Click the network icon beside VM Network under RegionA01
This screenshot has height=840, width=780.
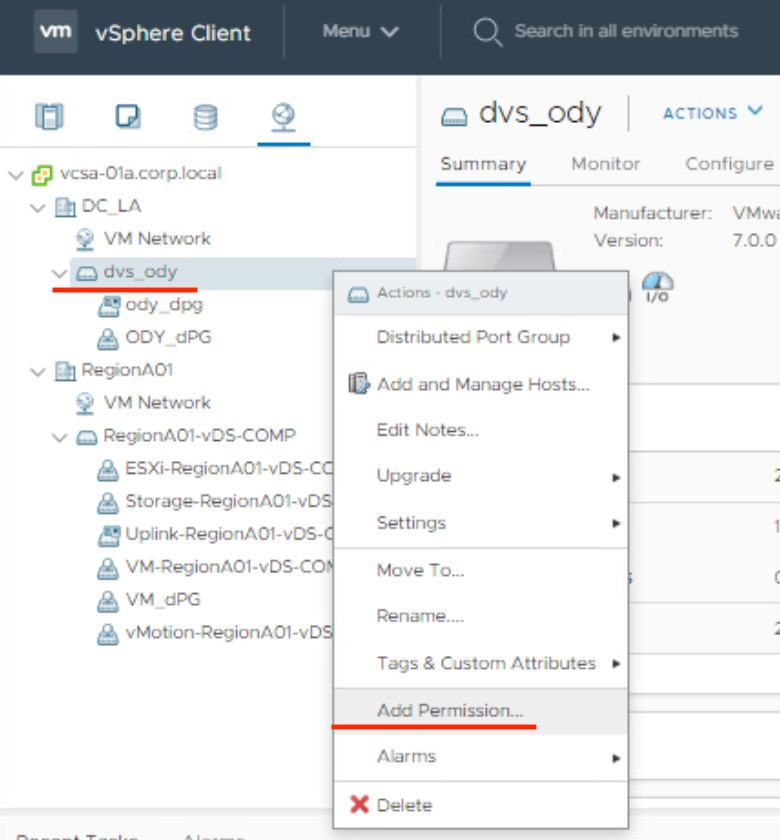coord(85,403)
